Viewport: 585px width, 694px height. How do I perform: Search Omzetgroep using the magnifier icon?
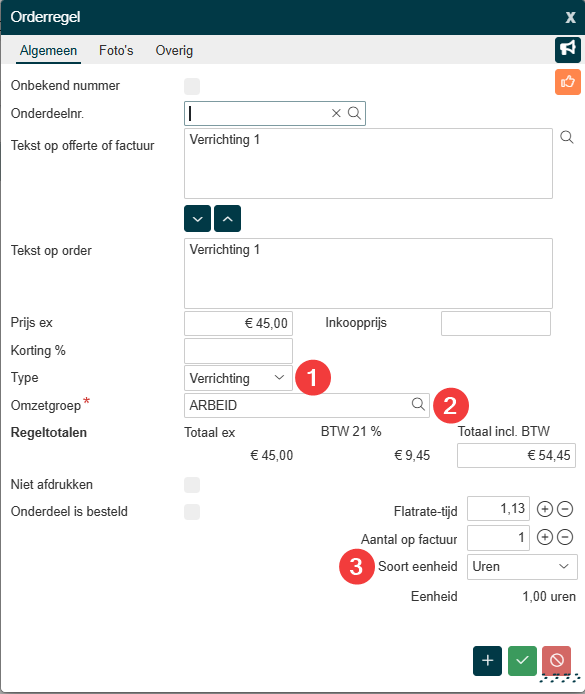click(x=418, y=404)
